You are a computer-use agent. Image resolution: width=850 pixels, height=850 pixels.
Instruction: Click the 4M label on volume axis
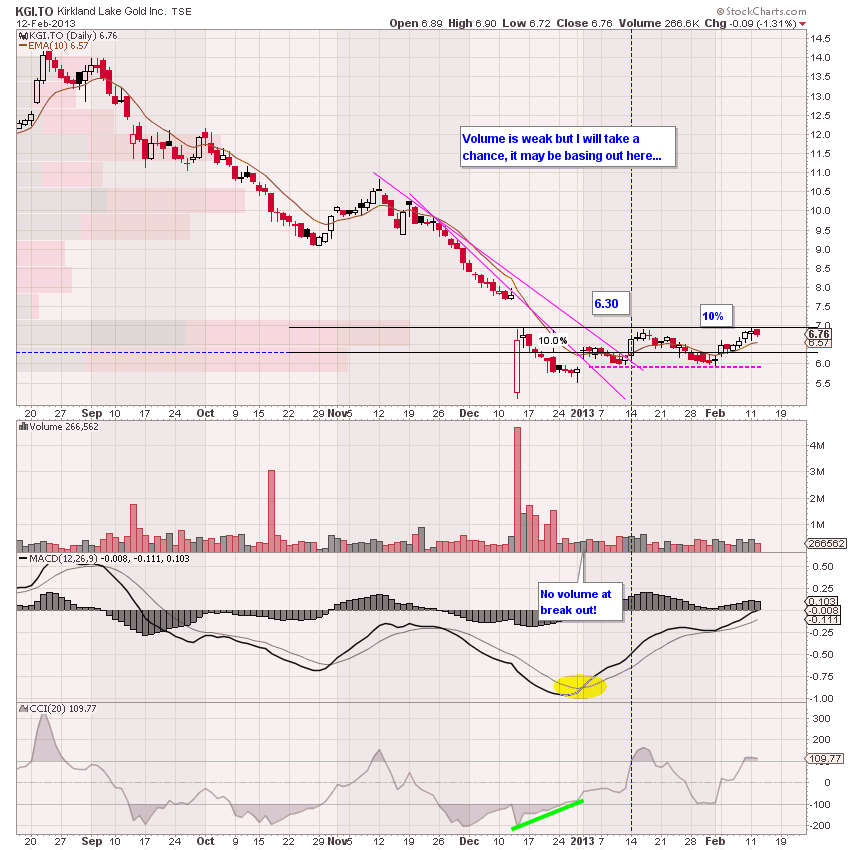pyautogui.click(x=817, y=446)
